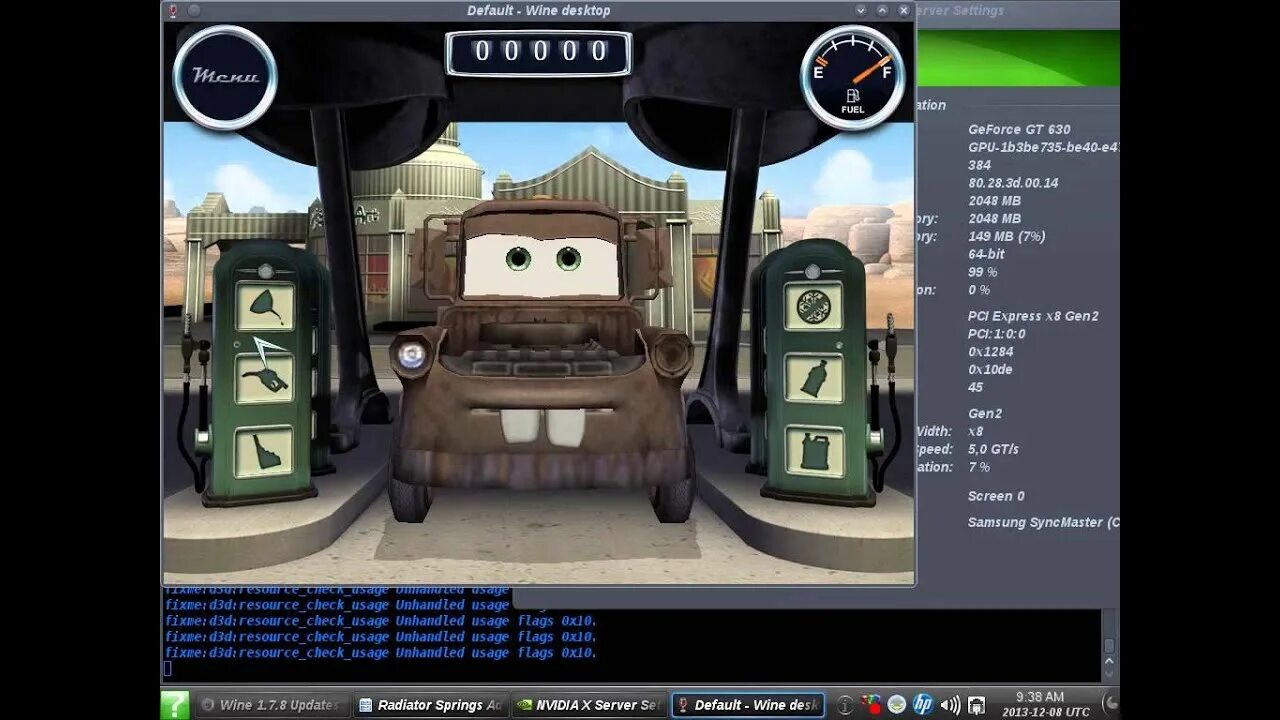The image size is (1280, 720).
Task: Maximize the Wine desktop window
Action: point(882,10)
